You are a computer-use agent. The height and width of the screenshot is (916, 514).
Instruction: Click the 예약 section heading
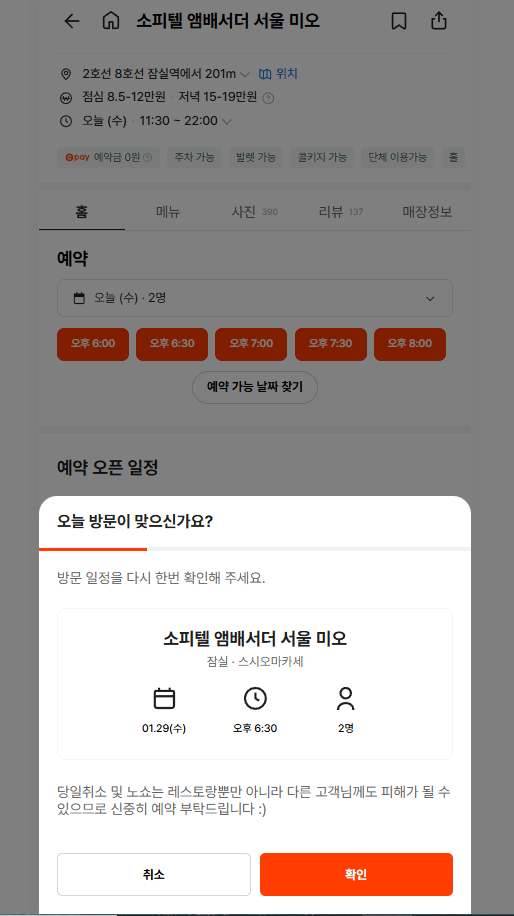[72, 258]
